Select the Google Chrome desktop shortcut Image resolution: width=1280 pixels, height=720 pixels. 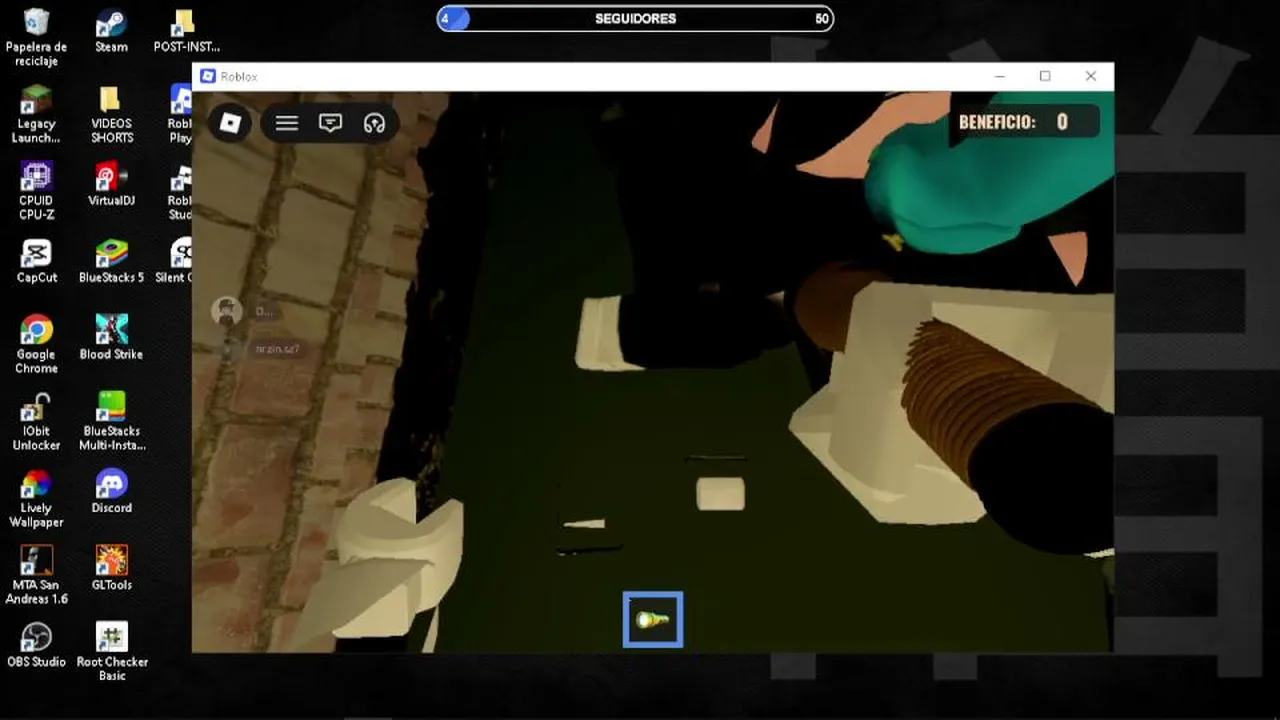coord(36,345)
